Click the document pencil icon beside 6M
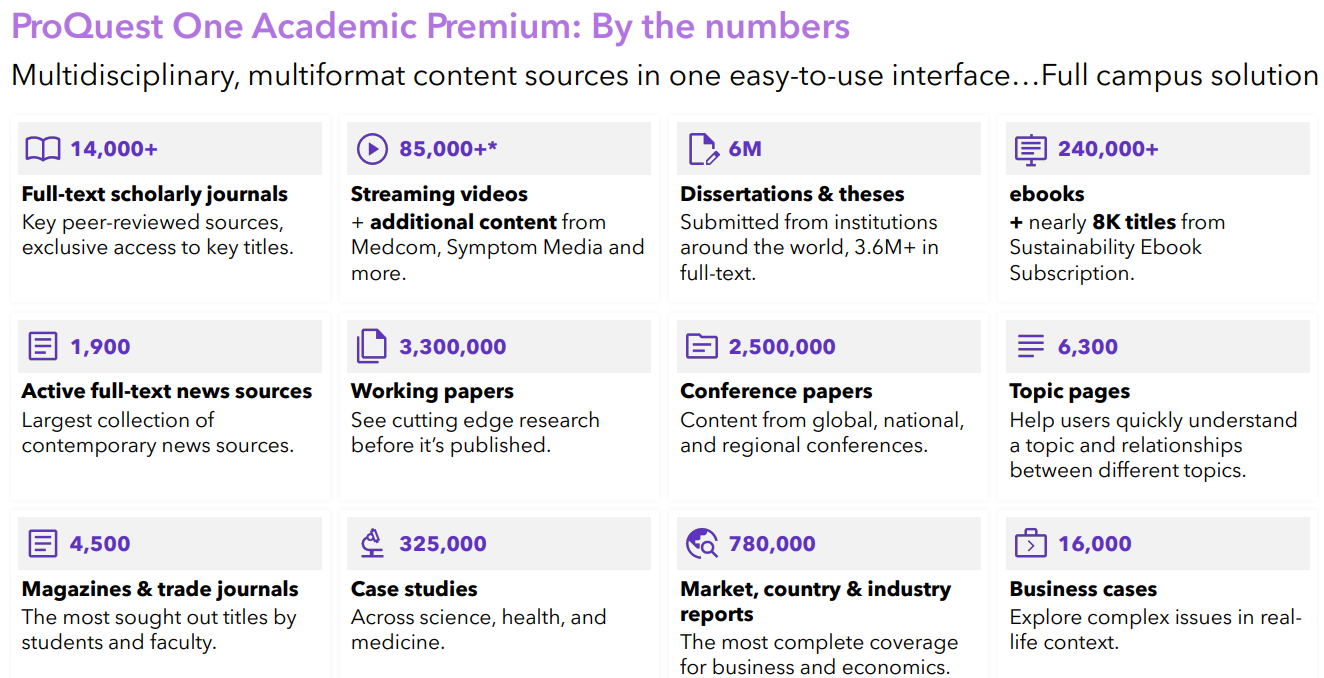Screen dimensions: 1324x678 [x=703, y=149]
